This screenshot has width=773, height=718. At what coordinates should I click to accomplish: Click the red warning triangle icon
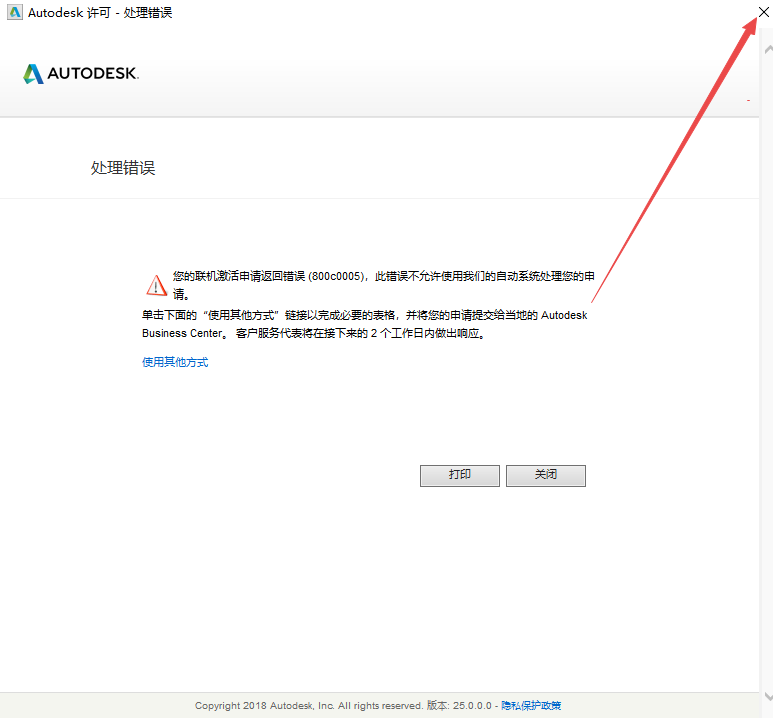[x=156, y=285]
